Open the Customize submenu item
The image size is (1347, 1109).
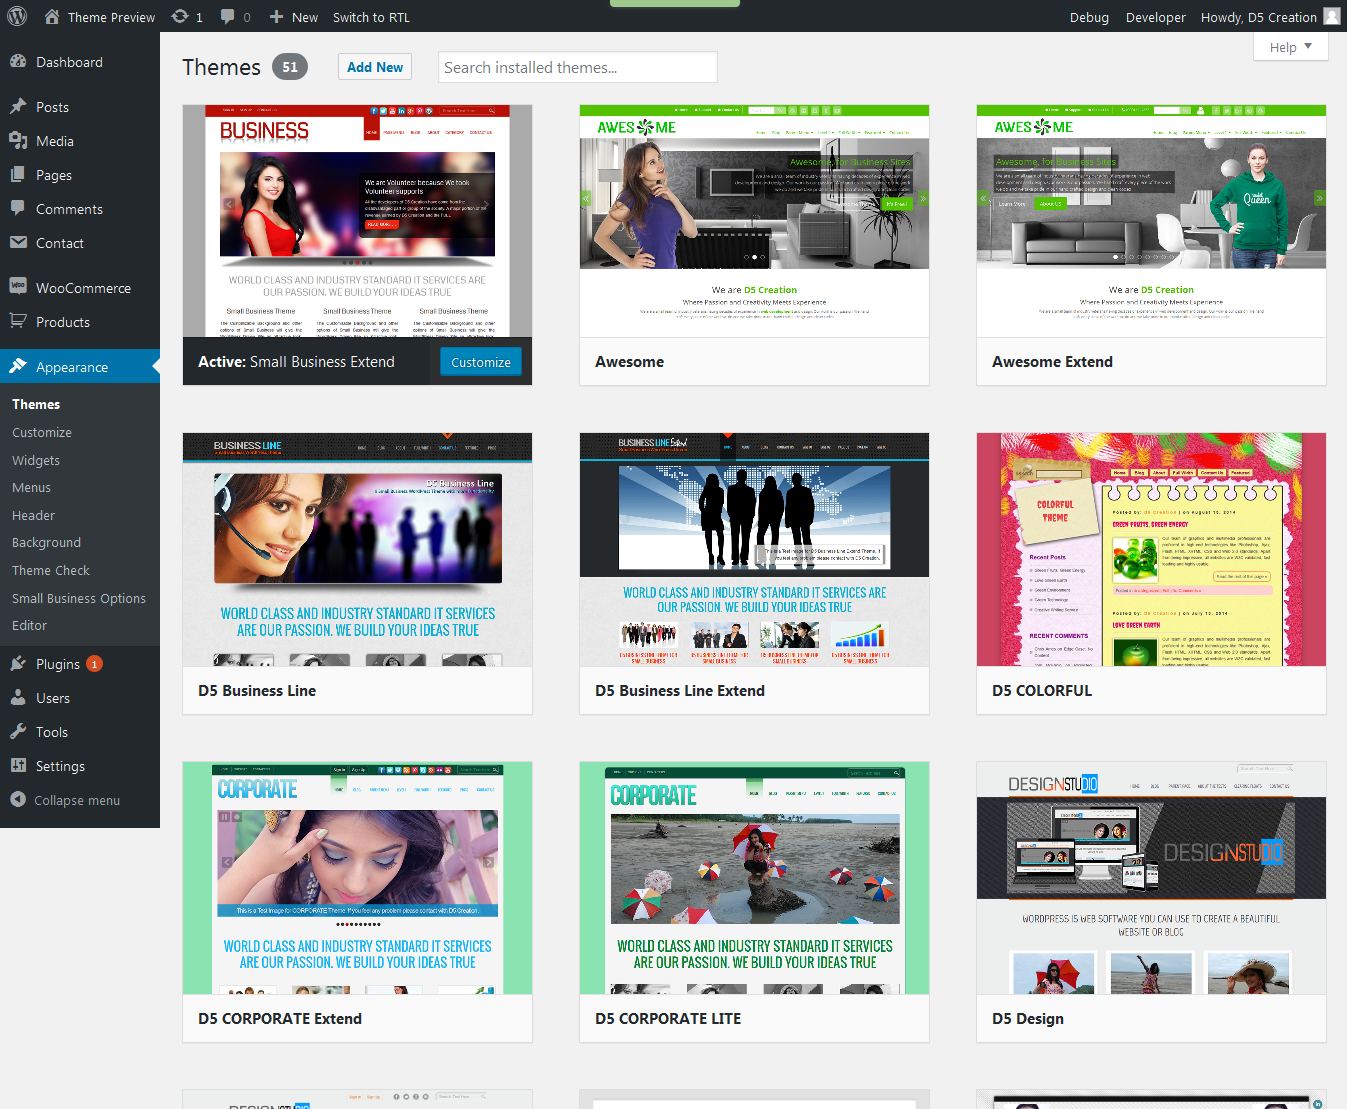tap(42, 432)
